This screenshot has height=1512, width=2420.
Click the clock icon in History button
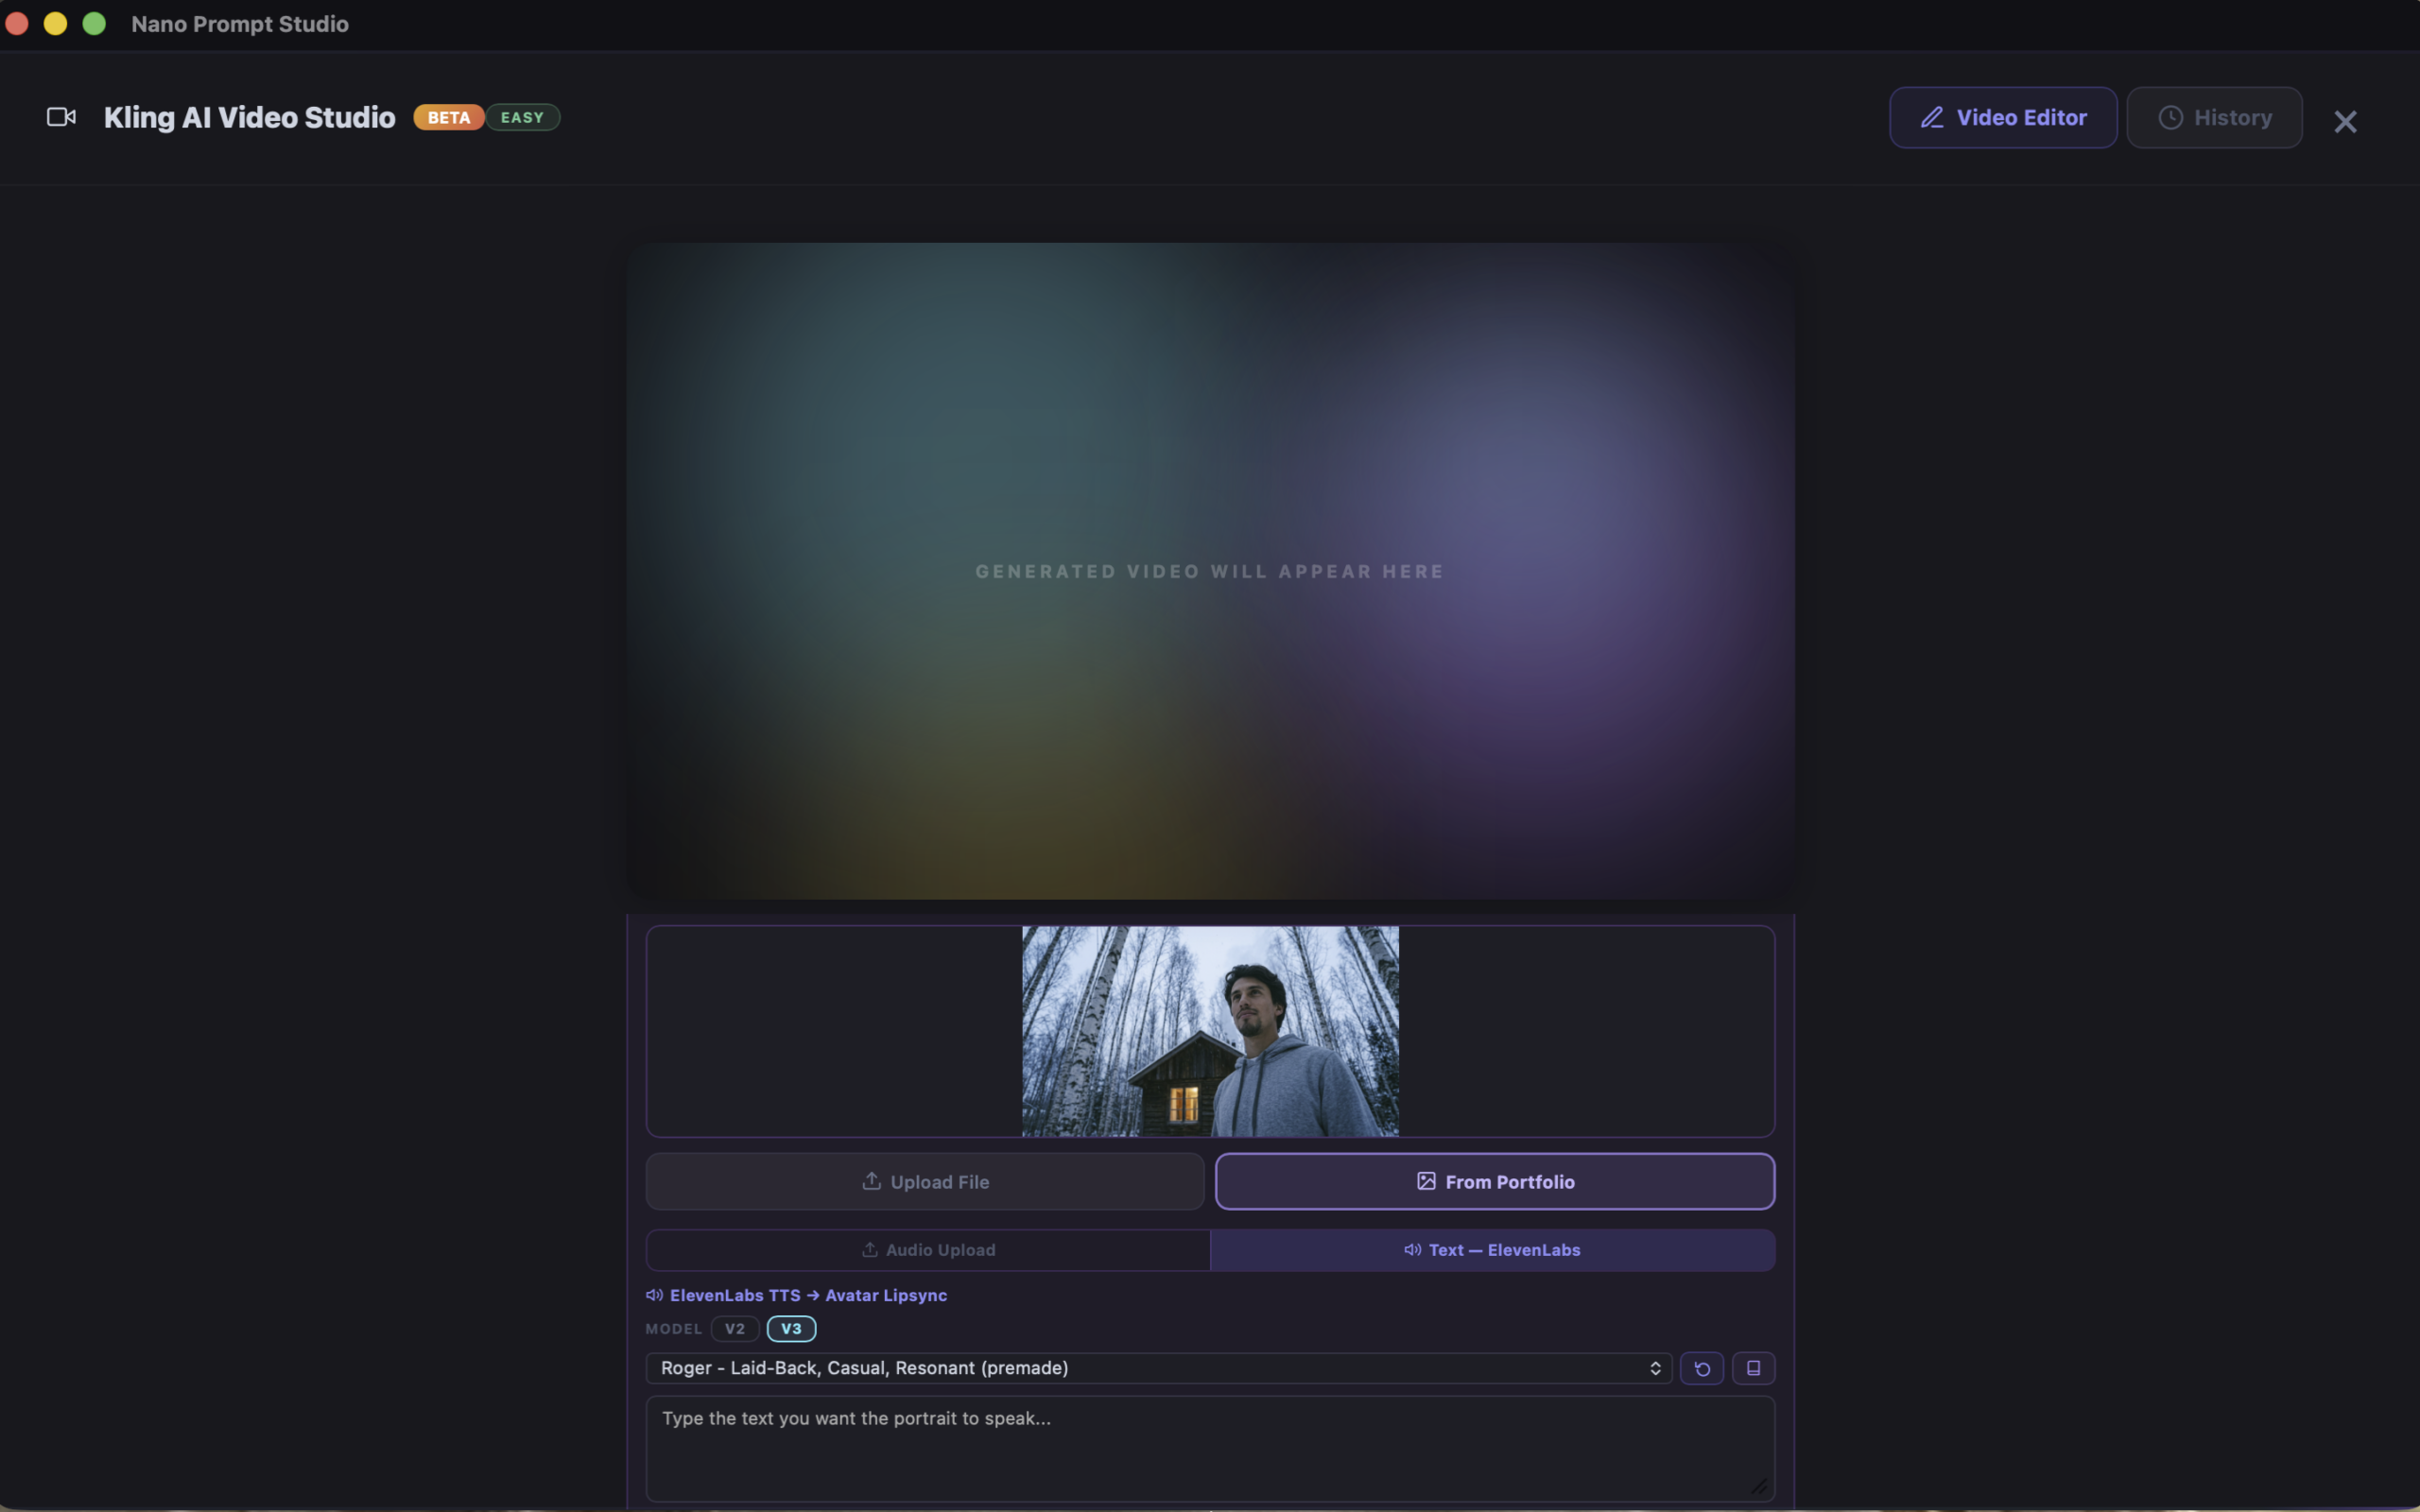tap(2170, 117)
